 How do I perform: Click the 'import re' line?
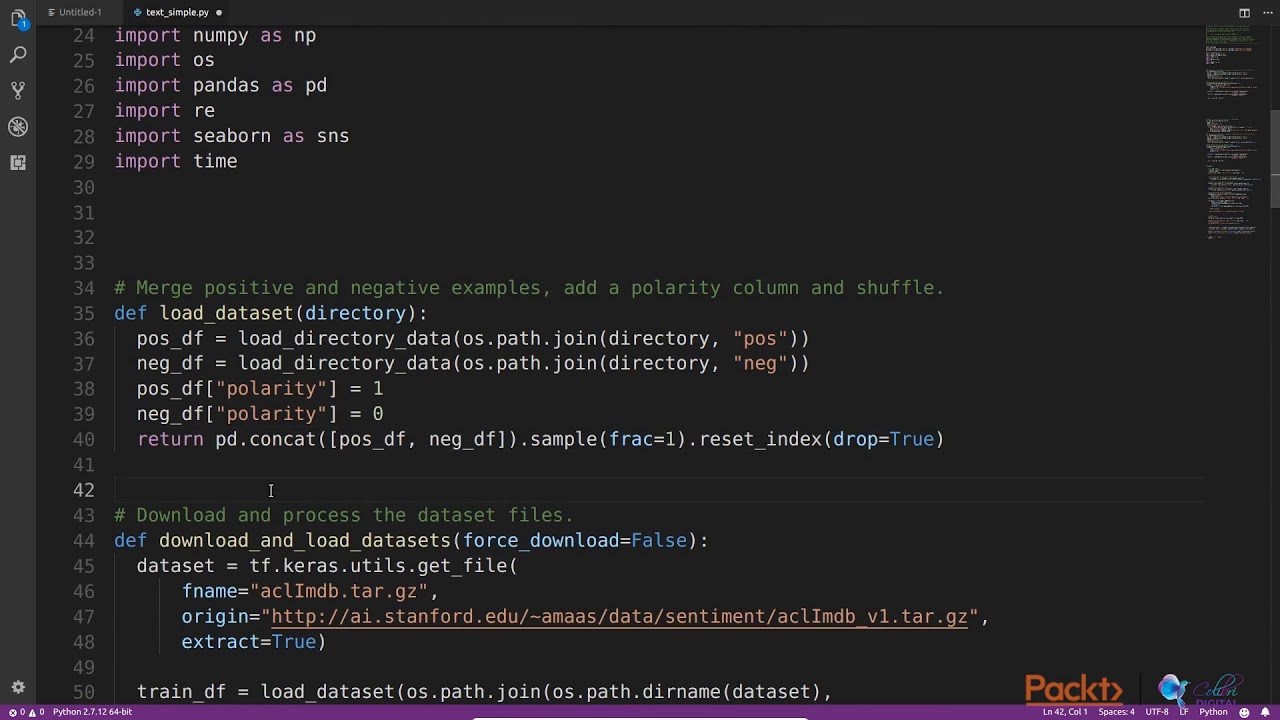pos(165,111)
